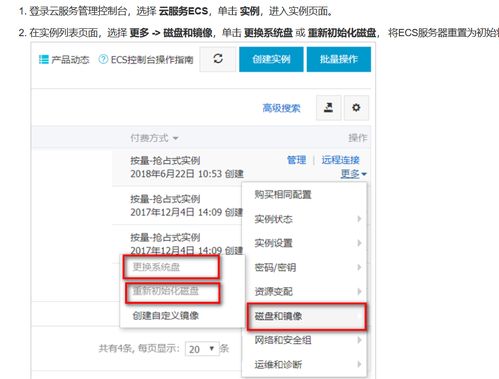Select 创建自定义镜像 submenu entry
This screenshot has width=499, height=379.
(x=166, y=315)
